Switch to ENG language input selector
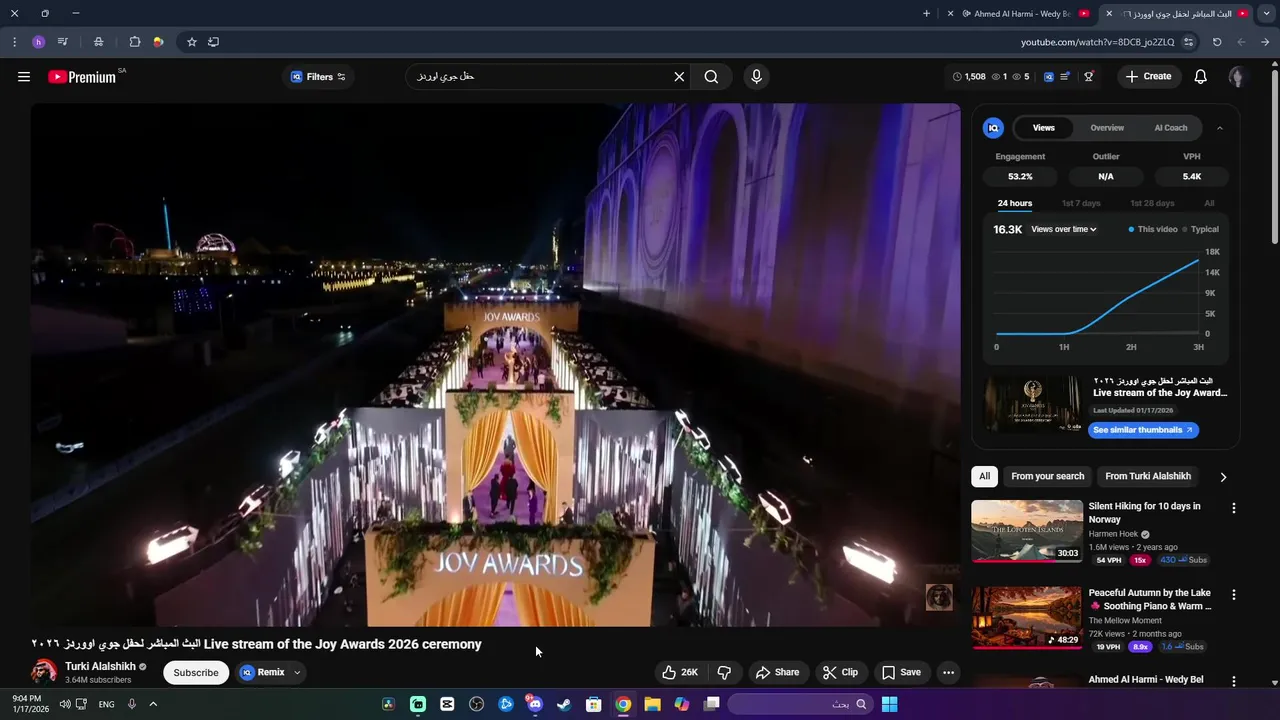 click(x=106, y=704)
